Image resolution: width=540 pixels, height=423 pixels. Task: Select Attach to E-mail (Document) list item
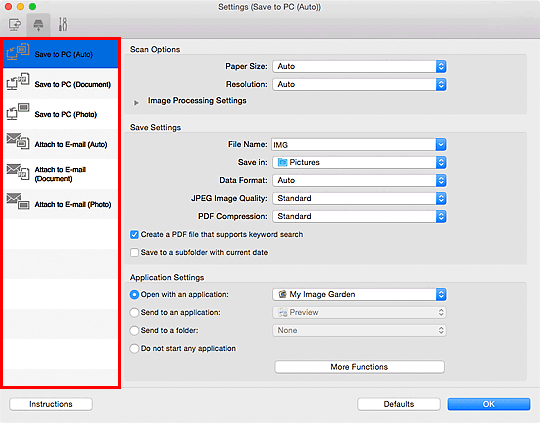click(61, 174)
